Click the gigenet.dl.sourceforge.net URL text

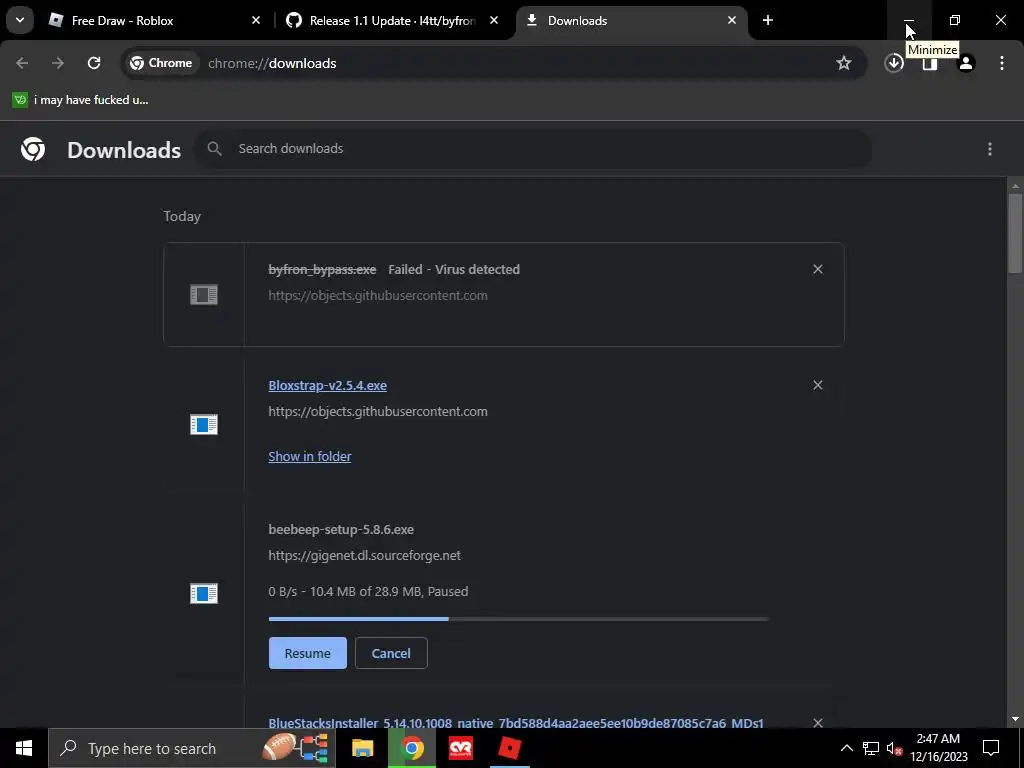(x=364, y=555)
